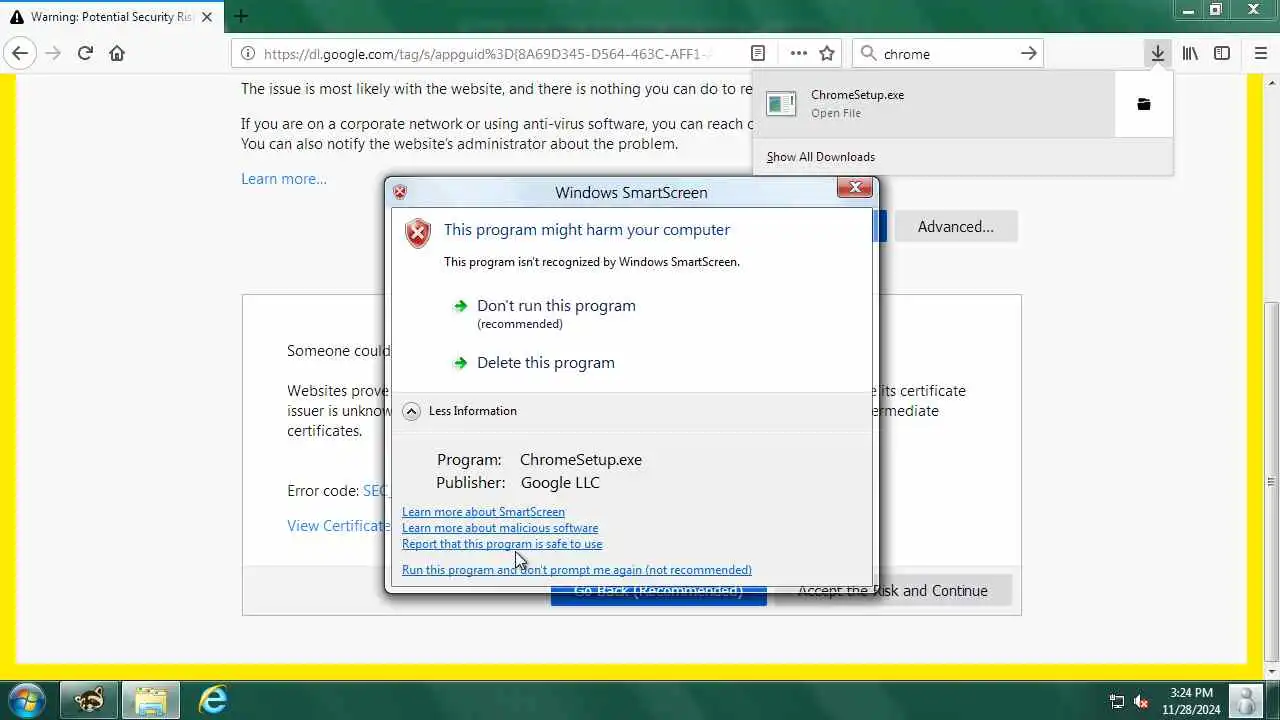The width and height of the screenshot is (1280, 720).
Task: Click ChromeSetup.exe program name in dialog
Action: (581, 460)
